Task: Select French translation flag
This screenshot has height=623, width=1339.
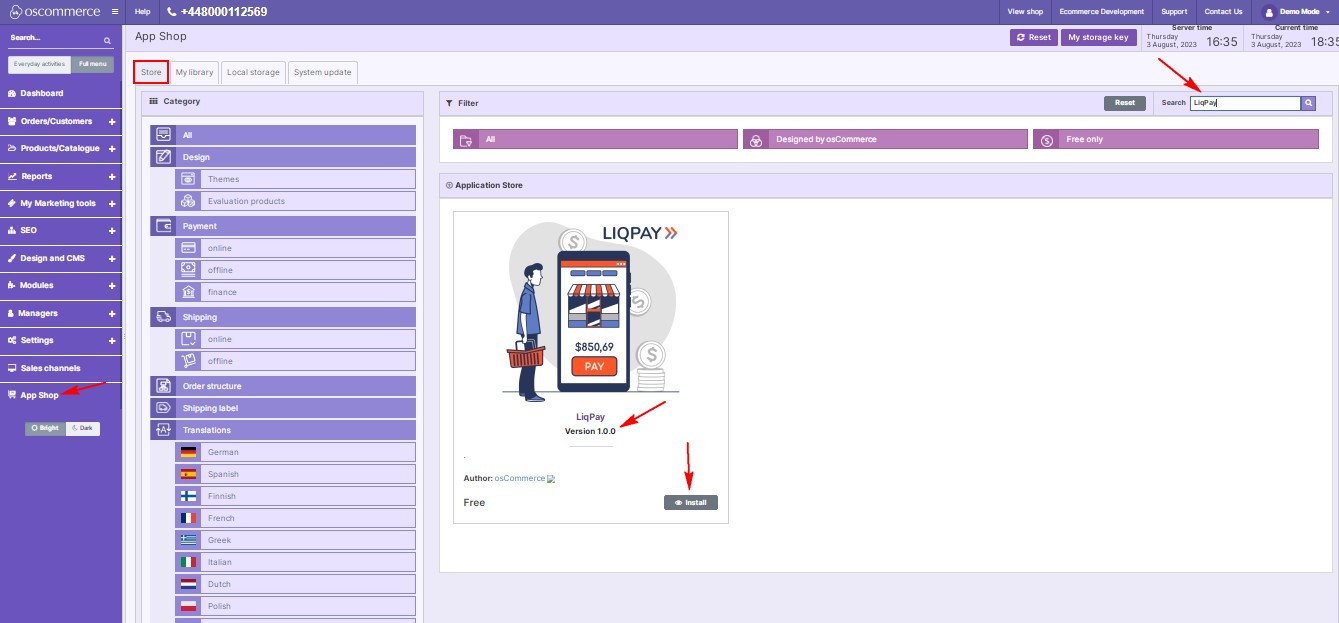Action: [188, 518]
